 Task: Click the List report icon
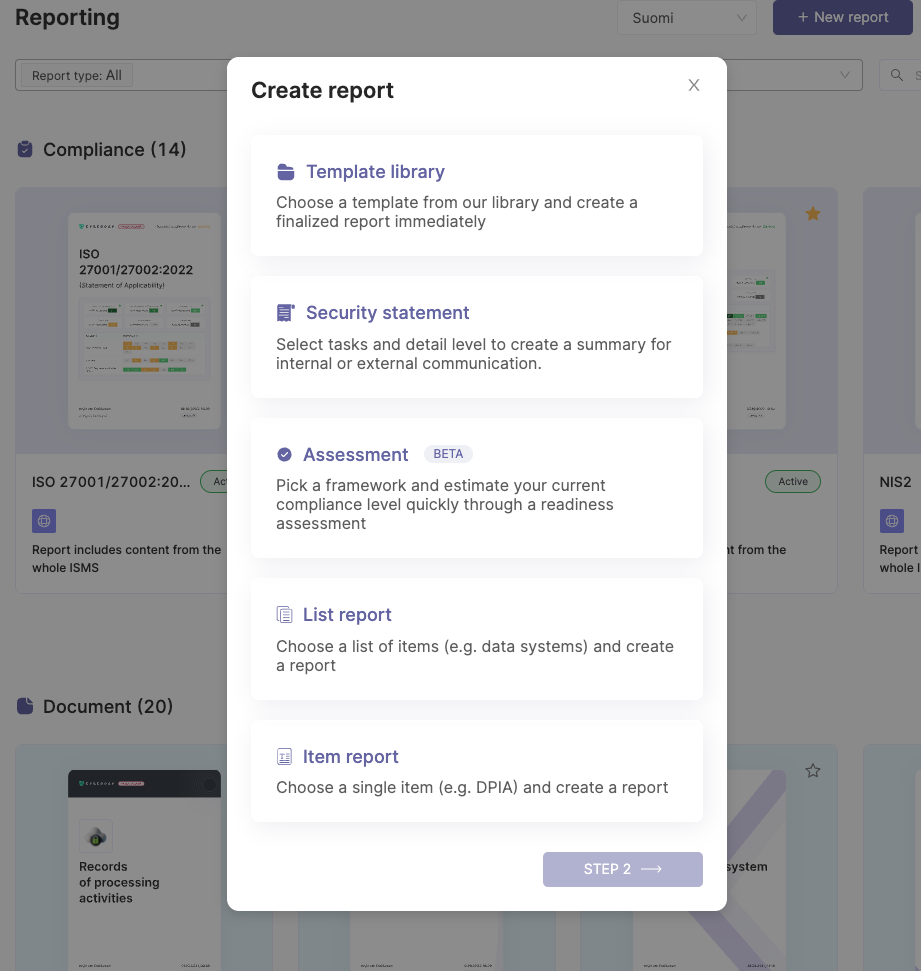284,615
